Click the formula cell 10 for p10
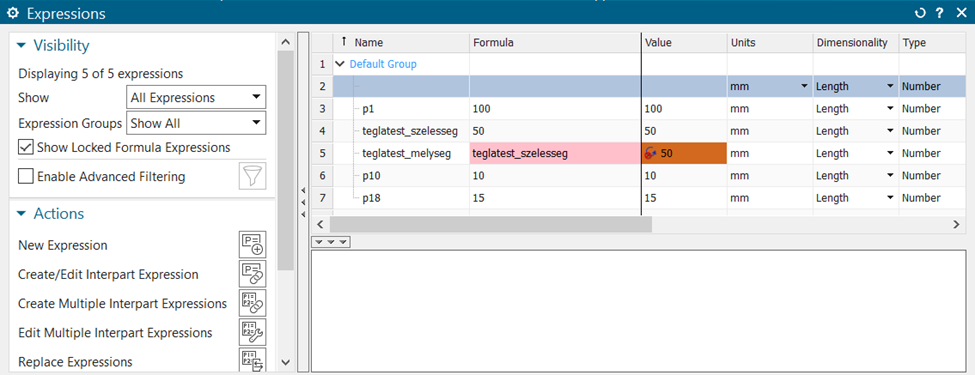 (x=555, y=176)
